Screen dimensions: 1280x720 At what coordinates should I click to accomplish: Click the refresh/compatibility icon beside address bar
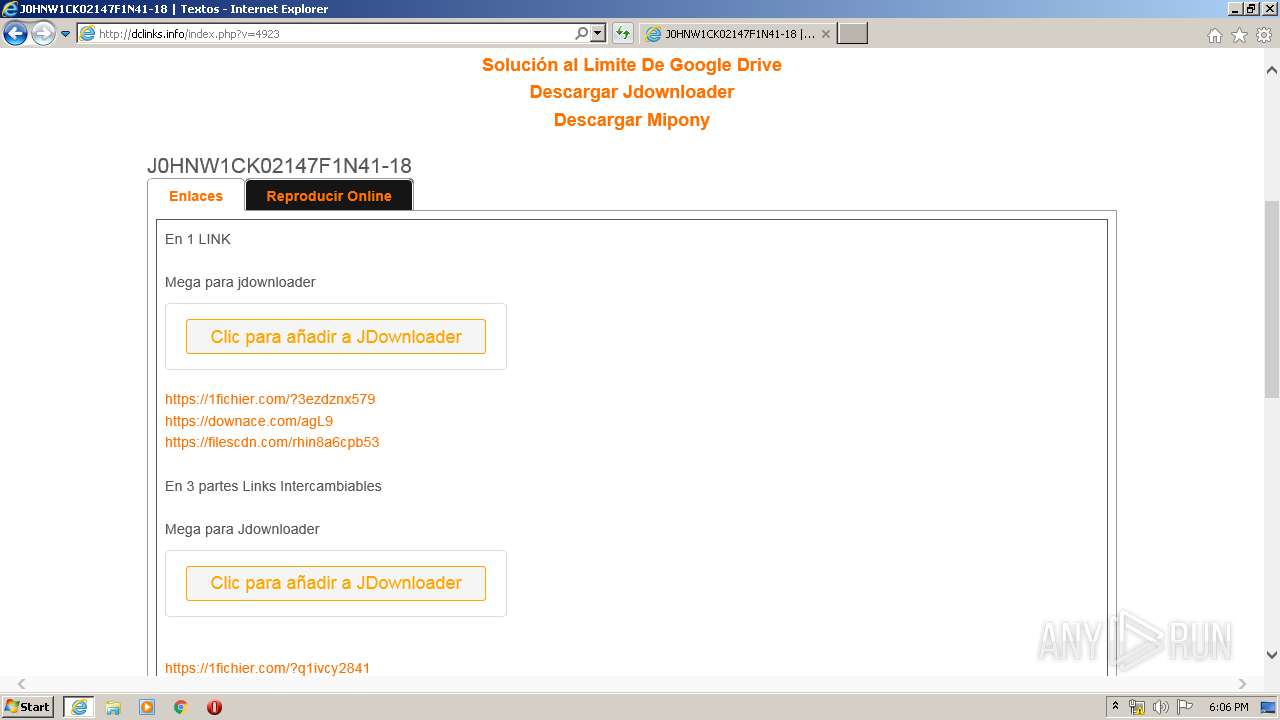(622, 33)
